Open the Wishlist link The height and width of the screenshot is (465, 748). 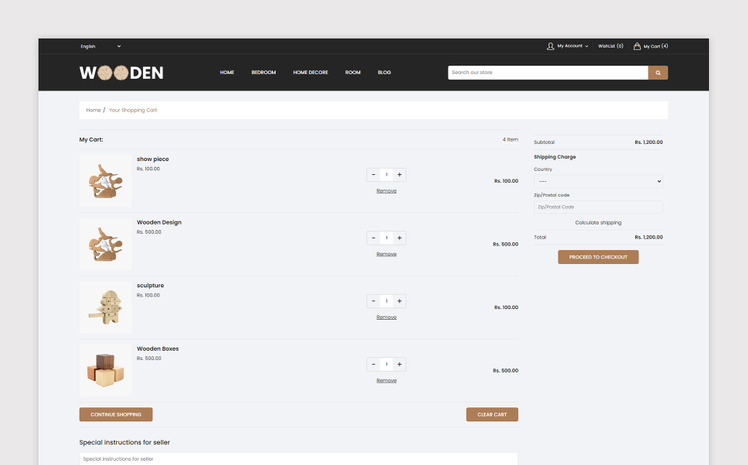click(x=611, y=46)
